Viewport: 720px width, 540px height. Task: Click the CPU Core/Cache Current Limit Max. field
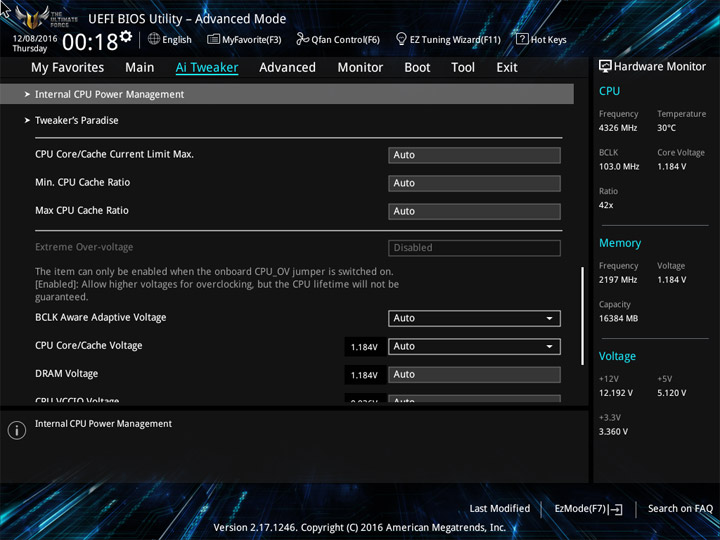click(x=474, y=155)
